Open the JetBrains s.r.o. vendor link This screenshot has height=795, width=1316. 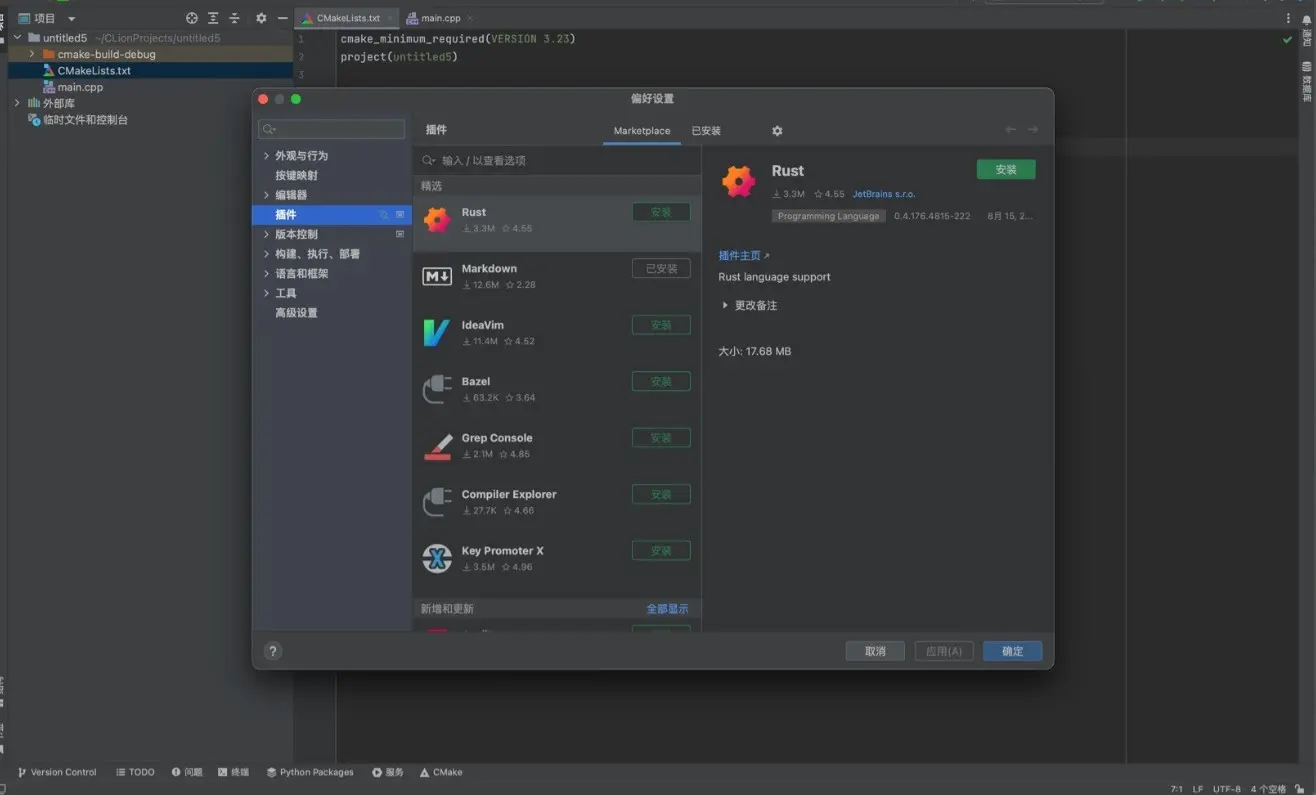(x=884, y=194)
